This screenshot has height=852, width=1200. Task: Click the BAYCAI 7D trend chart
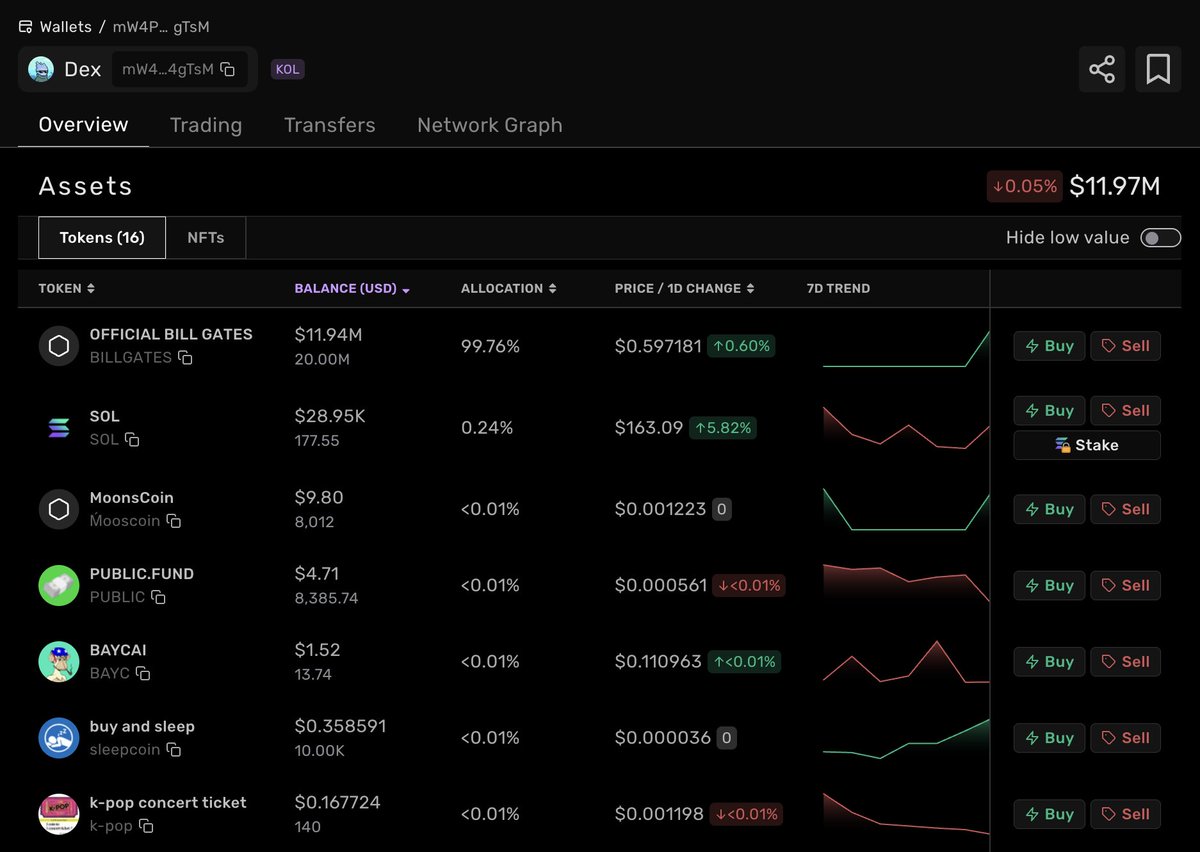(906, 662)
